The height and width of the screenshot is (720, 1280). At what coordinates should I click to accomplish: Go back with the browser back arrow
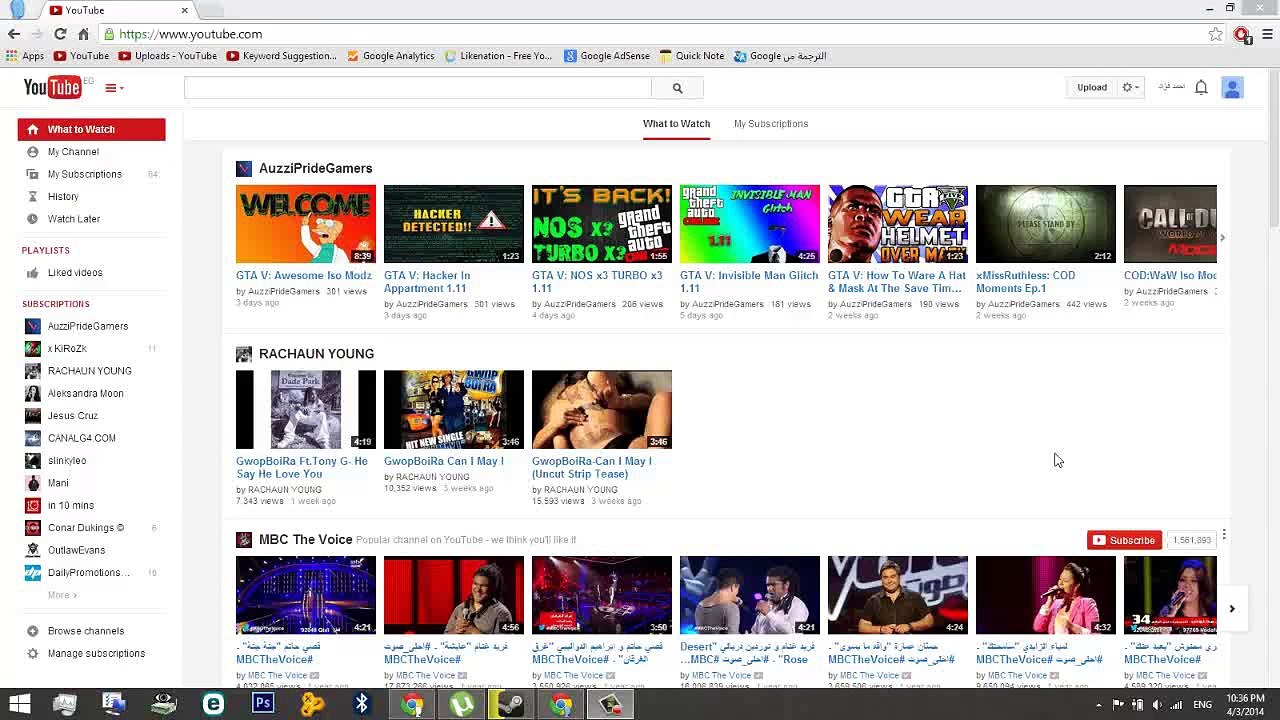coord(14,34)
